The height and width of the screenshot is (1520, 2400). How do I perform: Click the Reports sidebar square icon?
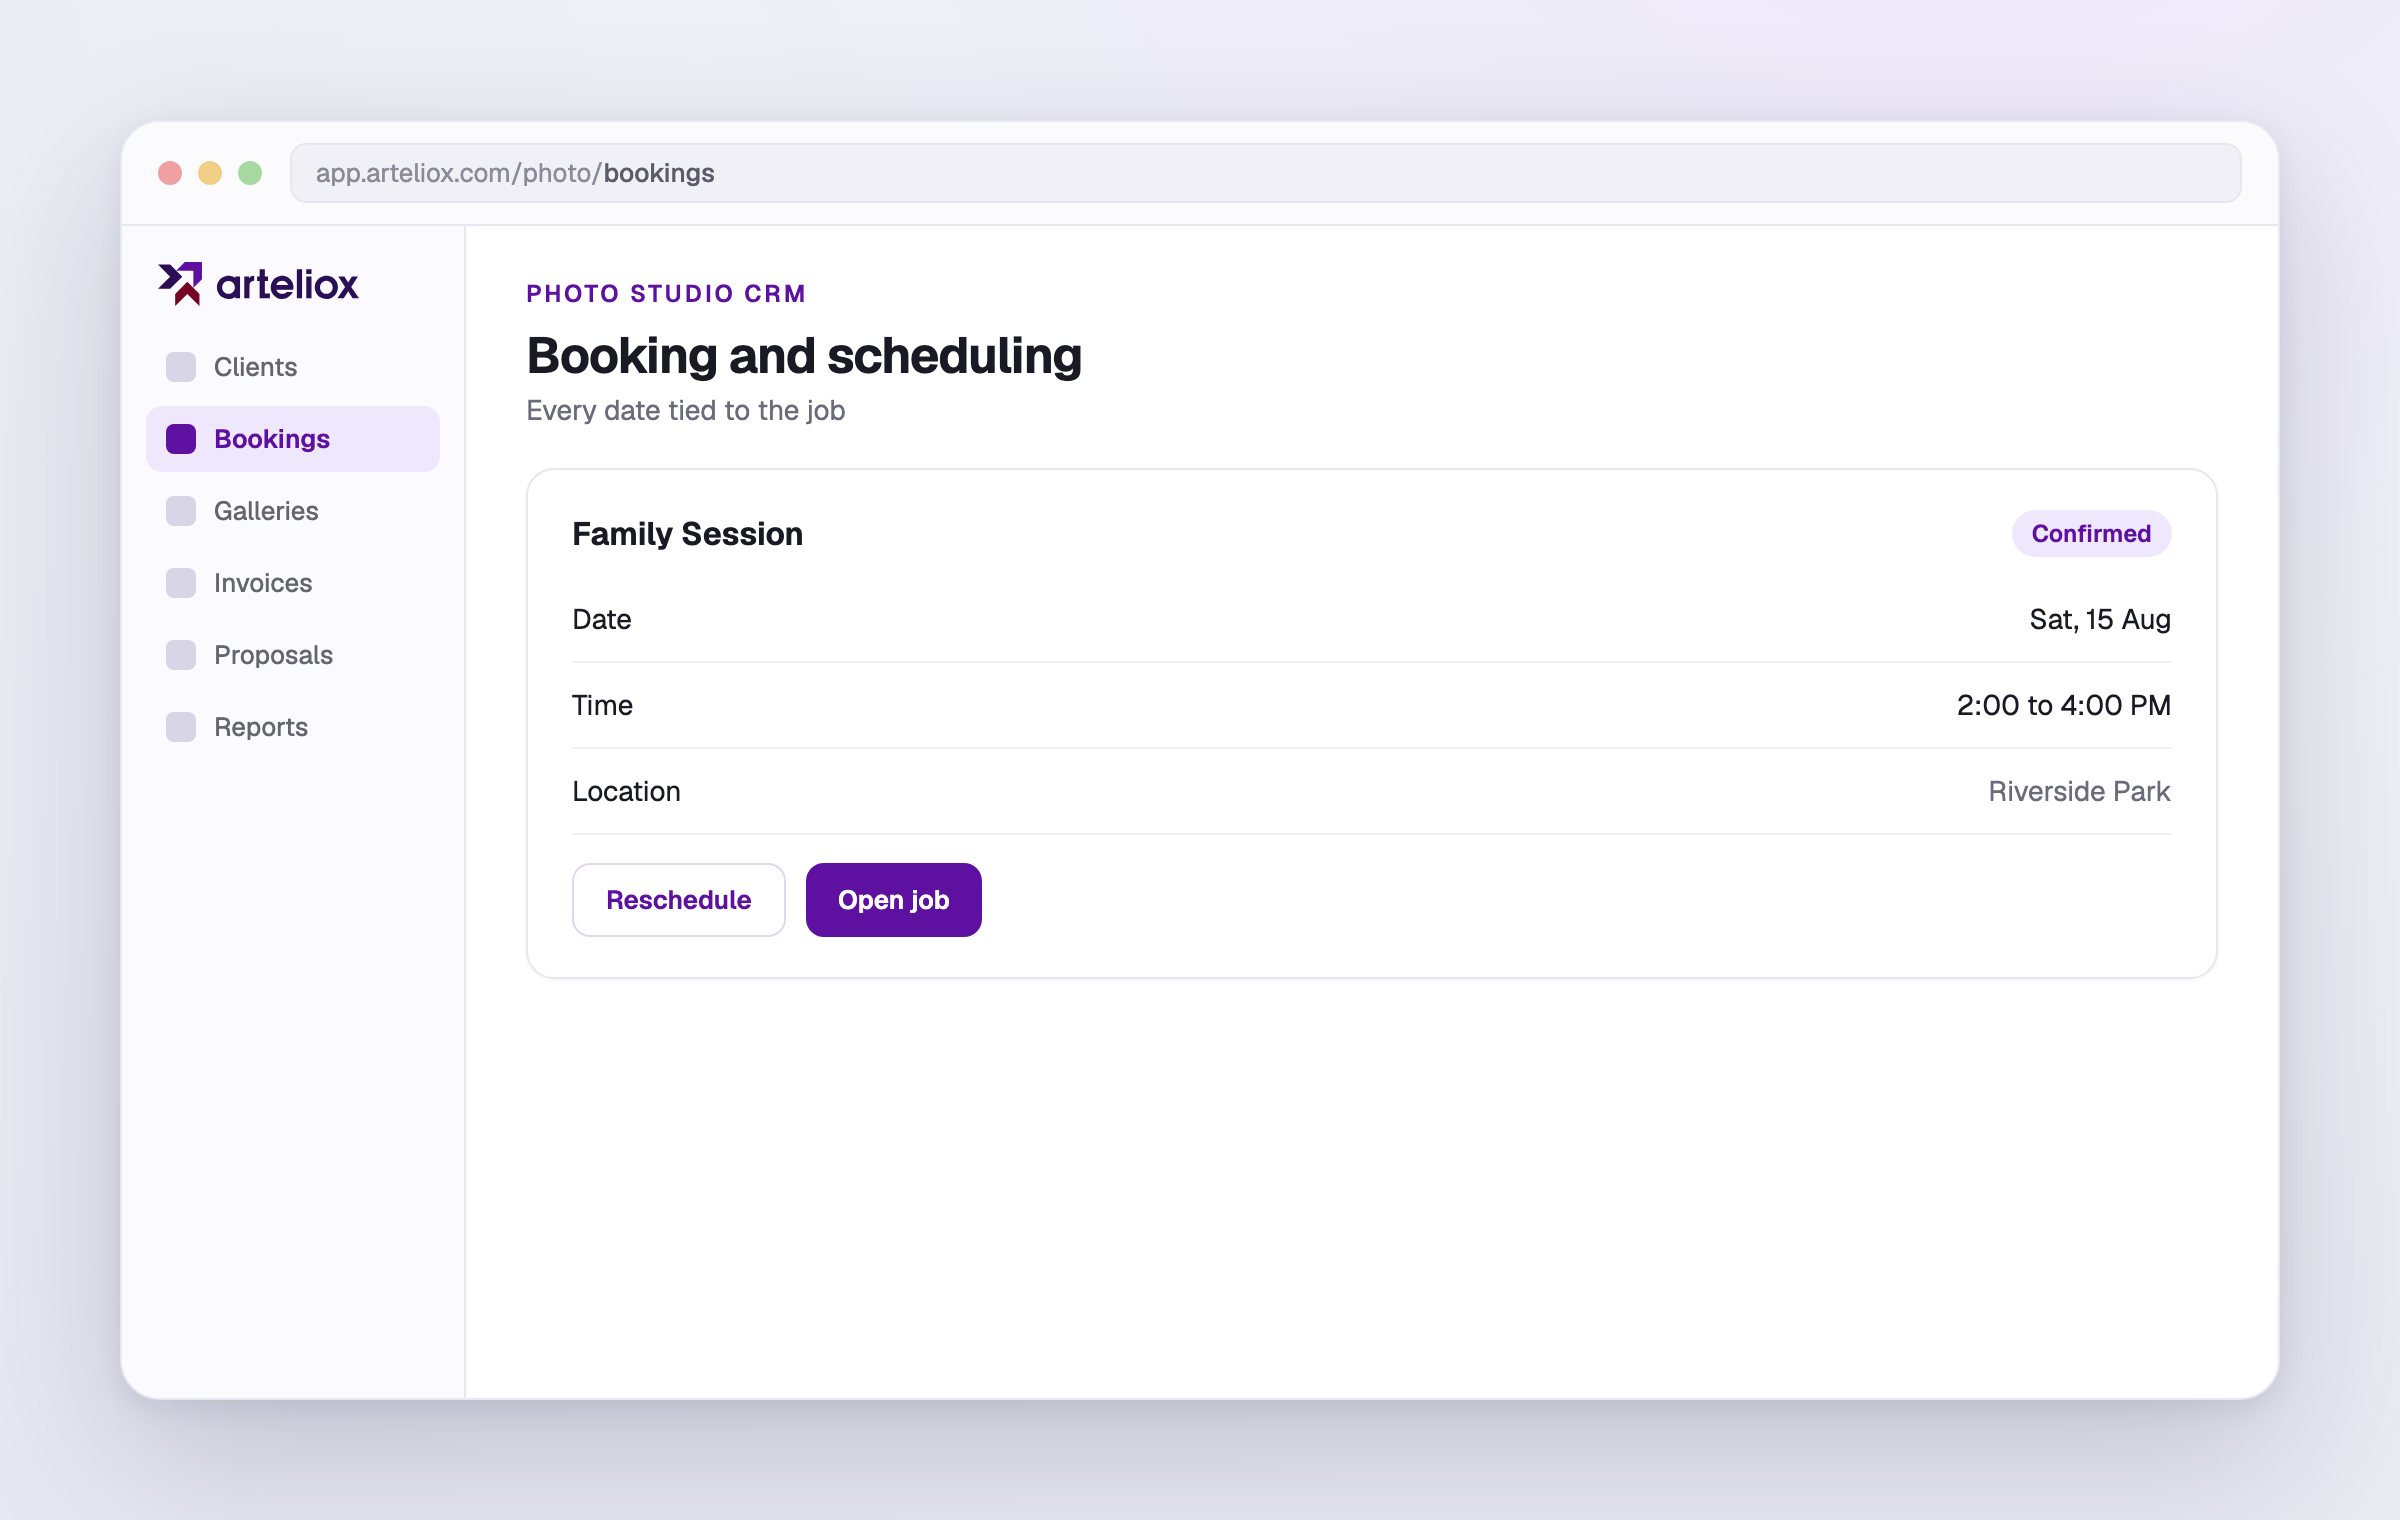pyautogui.click(x=181, y=727)
